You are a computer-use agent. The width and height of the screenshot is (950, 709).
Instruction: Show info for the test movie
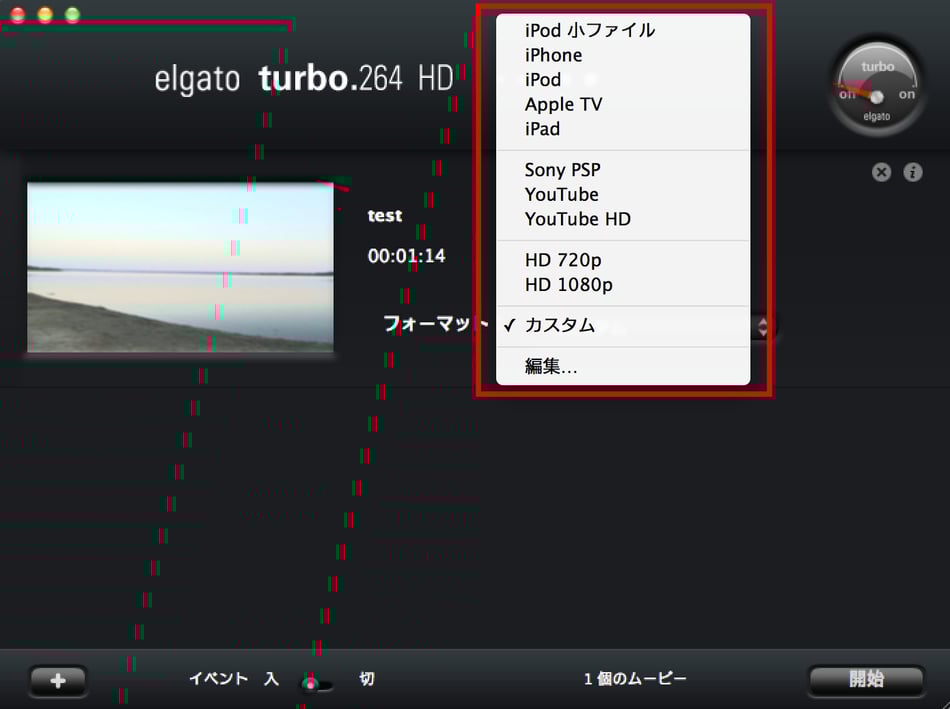pos(913,172)
